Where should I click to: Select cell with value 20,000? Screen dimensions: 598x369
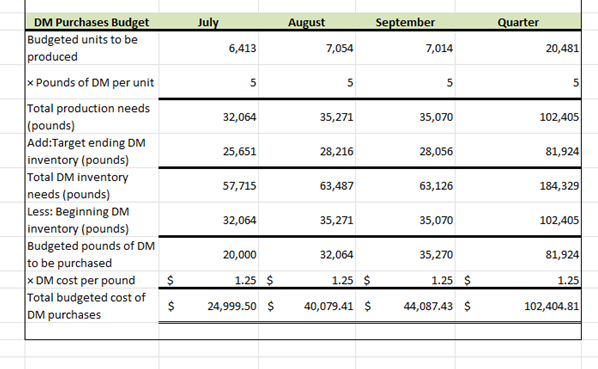[209, 254]
